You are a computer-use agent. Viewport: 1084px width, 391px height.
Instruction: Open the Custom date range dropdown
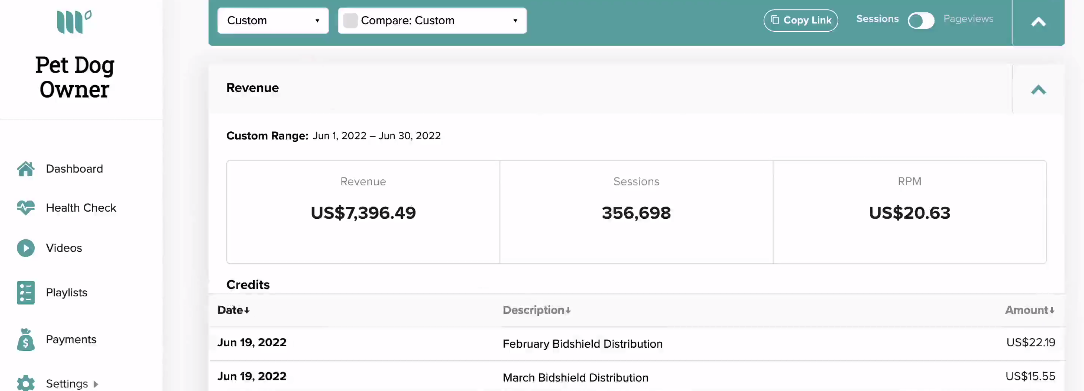[273, 20]
